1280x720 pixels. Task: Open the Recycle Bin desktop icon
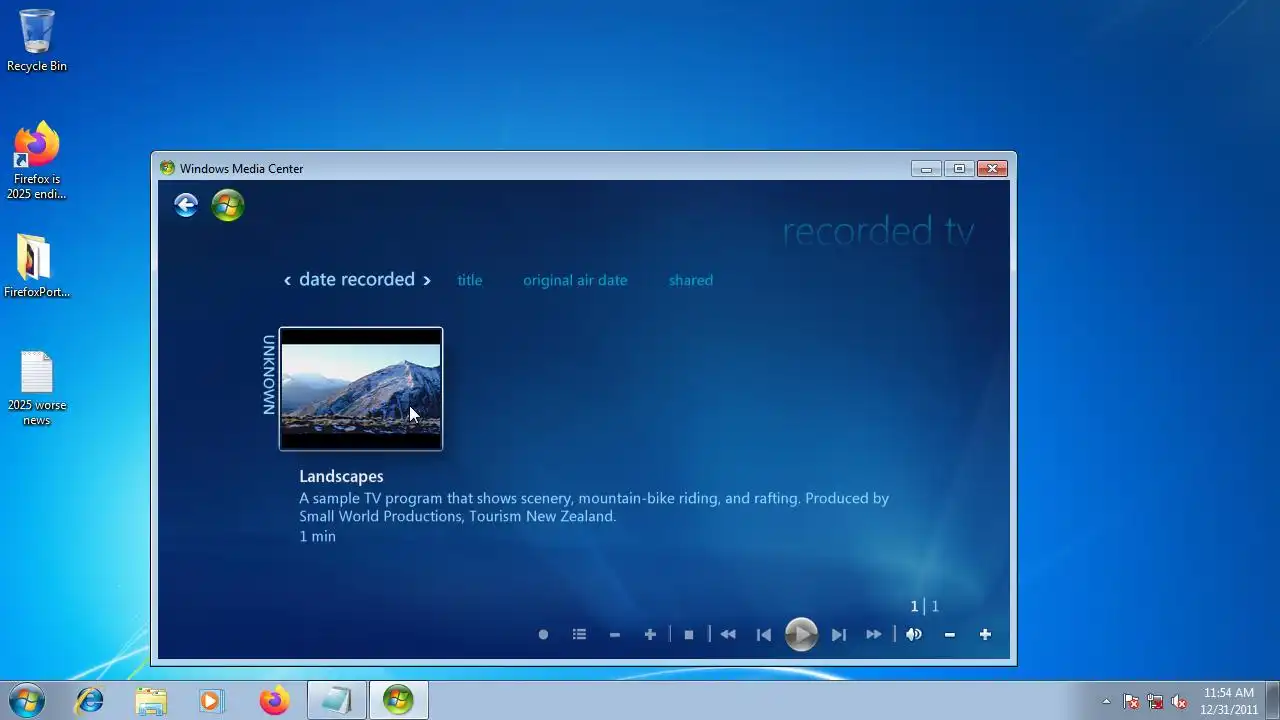click(37, 41)
